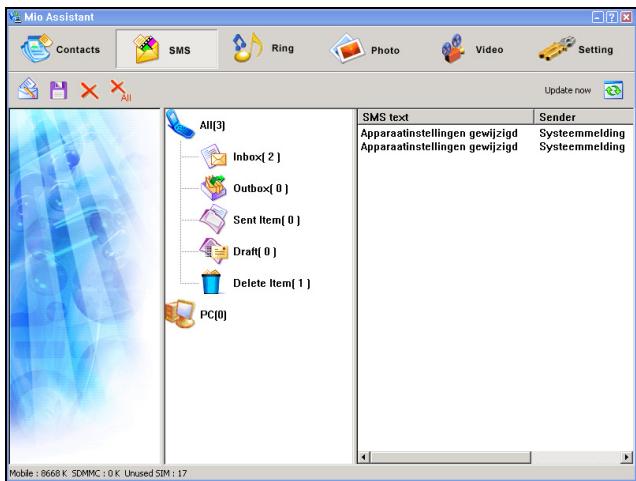Open the Setting tab
Screen dimensions: 636x481
pos(576,49)
